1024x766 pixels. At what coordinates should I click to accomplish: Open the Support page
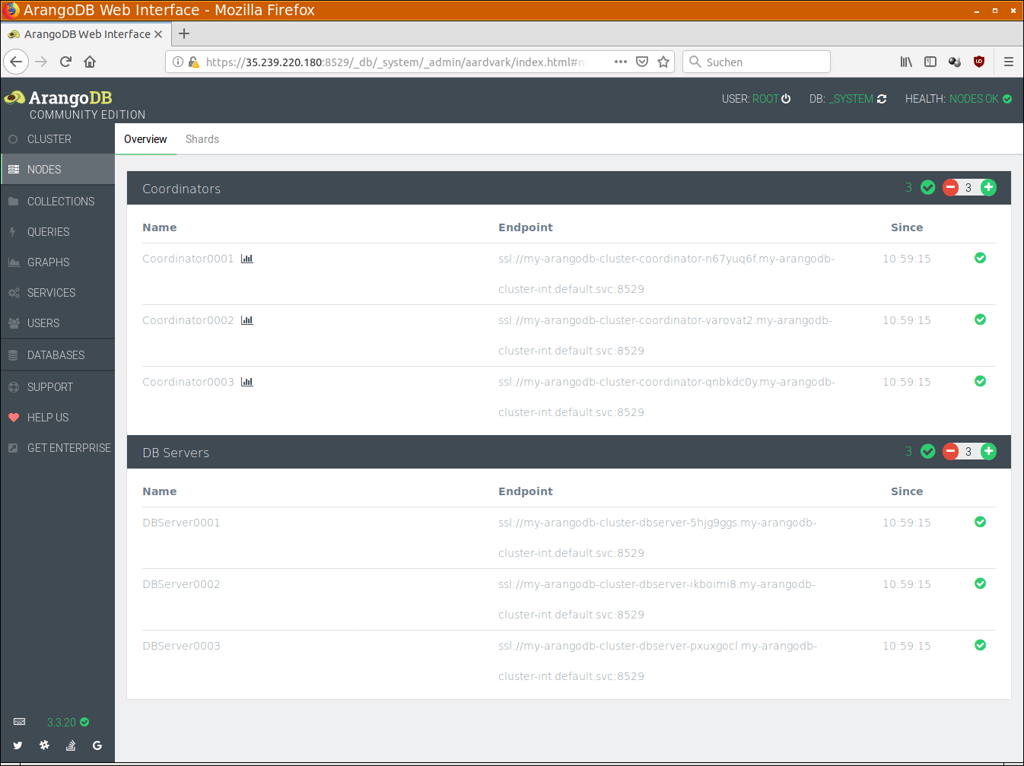[x=50, y=386]
